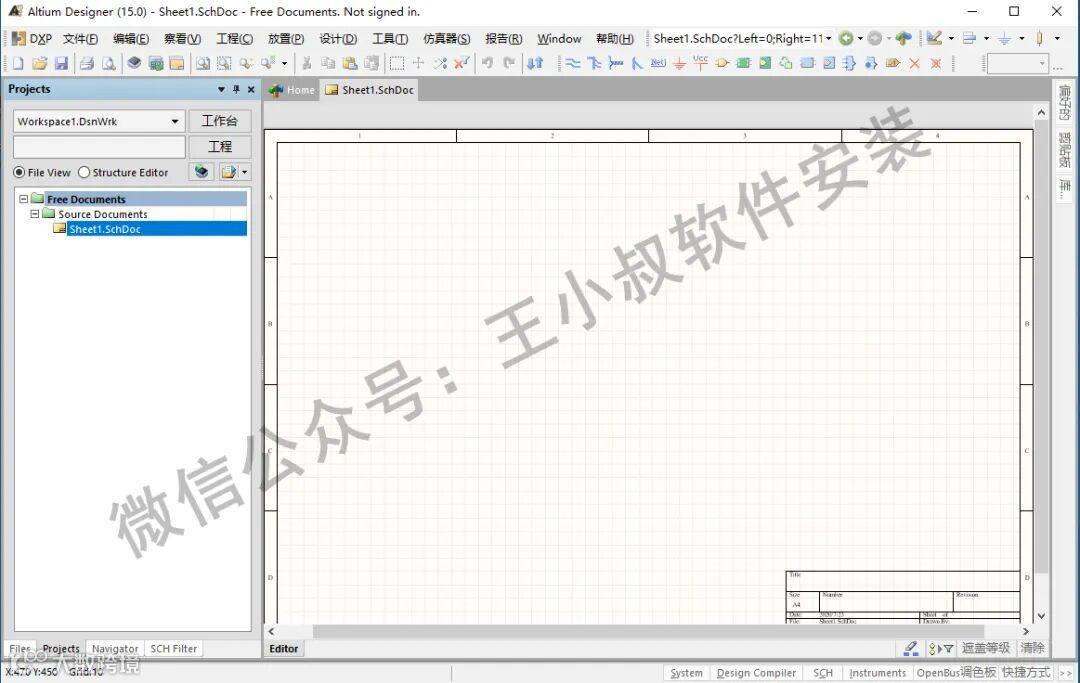The width and height of the screenshot is (1080, 683).
Task: Click the 工程 button
Action: tap(220, 147)
